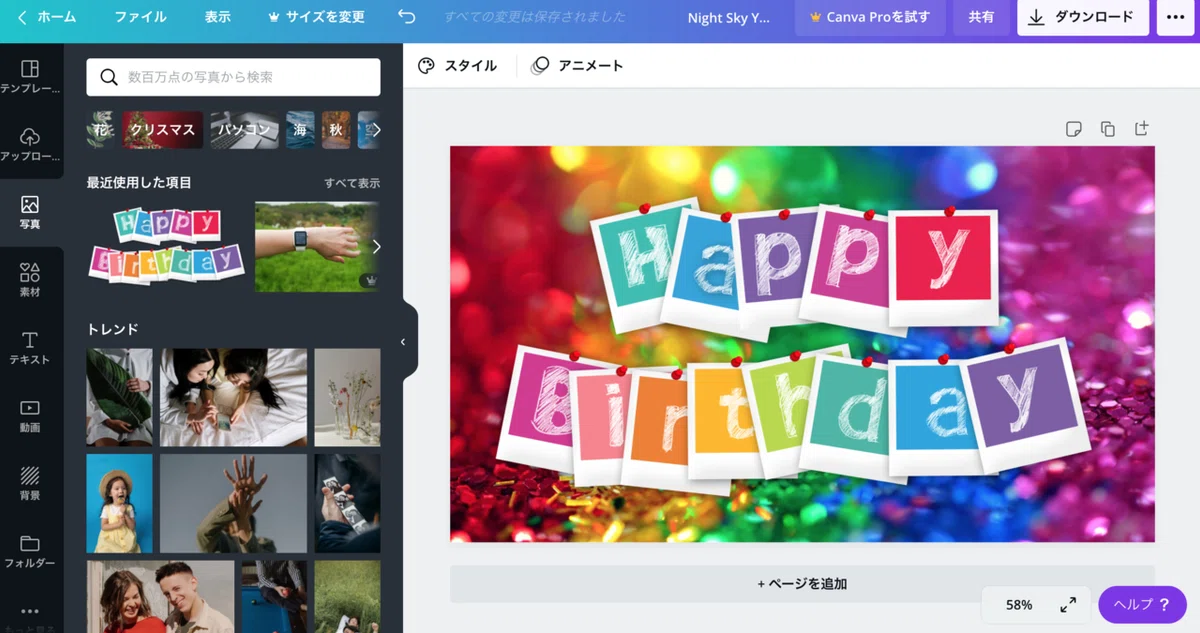This screenshot has height=633, width=1200.
Task: Click the photo search input field
Action: click(x=233, y=77)
